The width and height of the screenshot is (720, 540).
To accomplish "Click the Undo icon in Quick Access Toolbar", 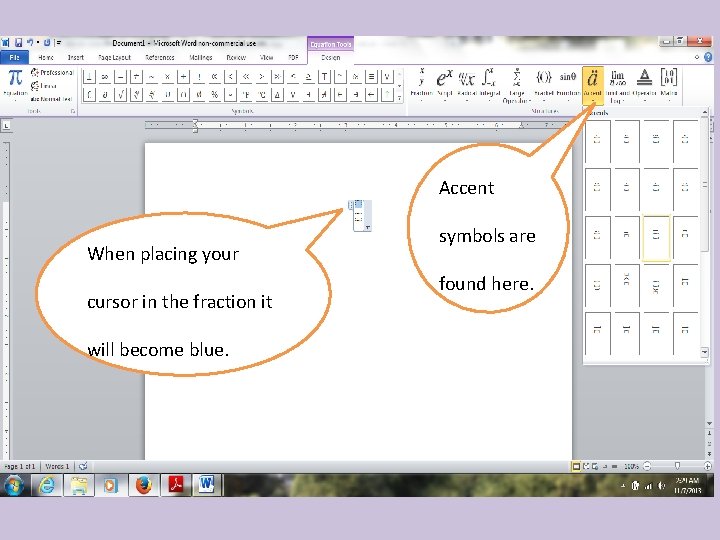I will (30, 43).
